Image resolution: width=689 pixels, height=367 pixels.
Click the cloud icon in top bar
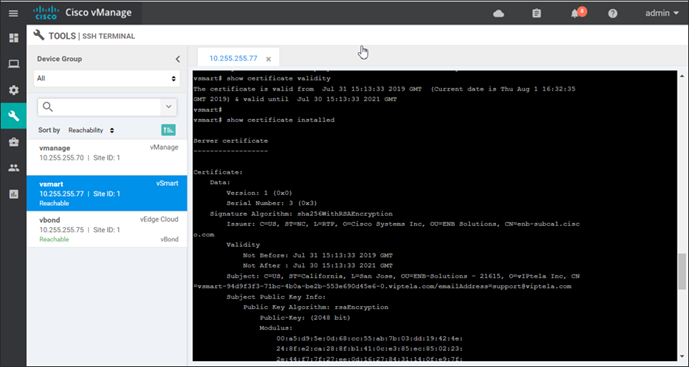pyautogui.click(x=498, y=14)
